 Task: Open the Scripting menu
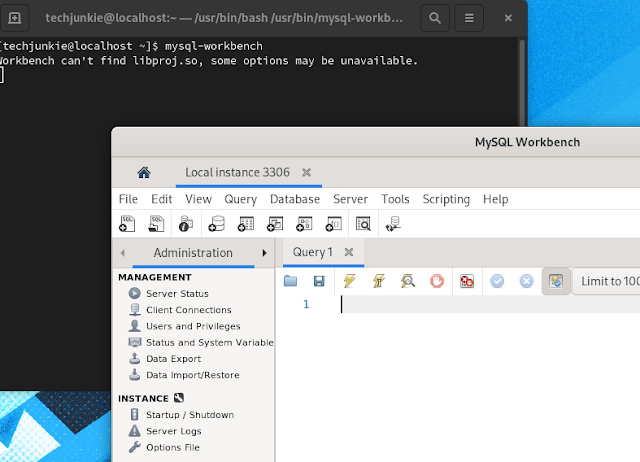coord(446,199)
